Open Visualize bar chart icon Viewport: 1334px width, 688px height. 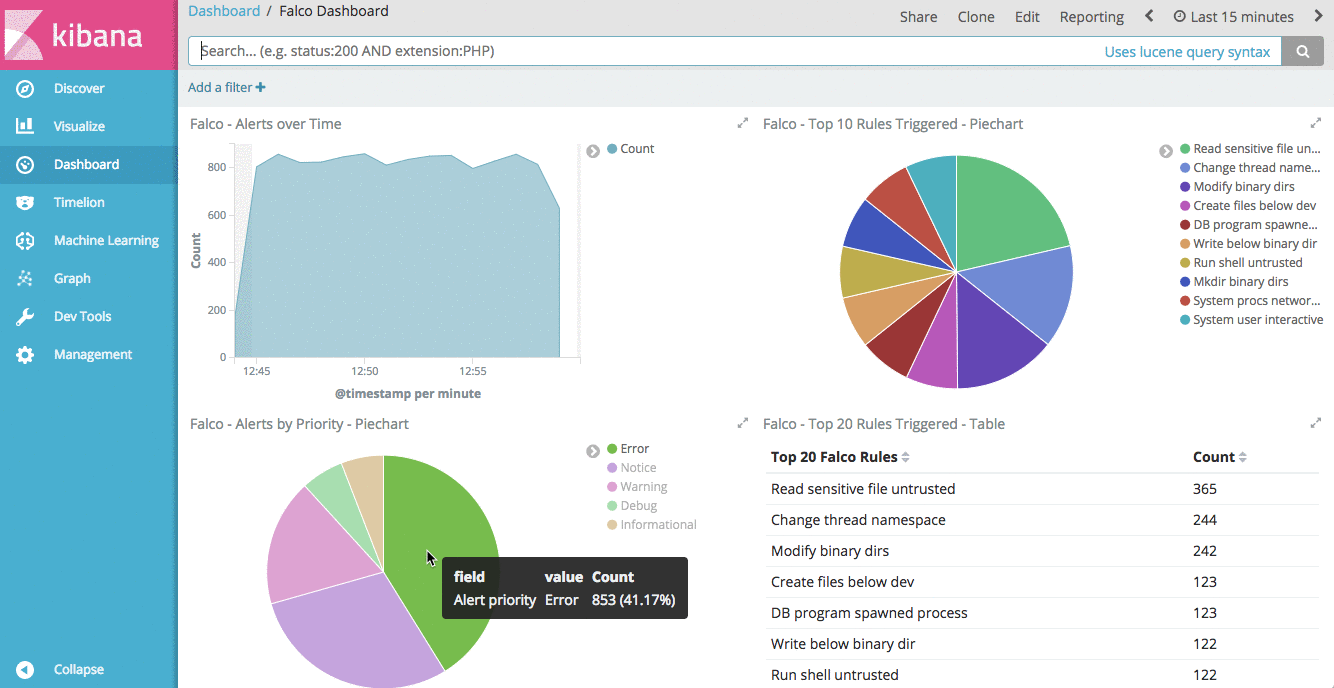point(25,127)
